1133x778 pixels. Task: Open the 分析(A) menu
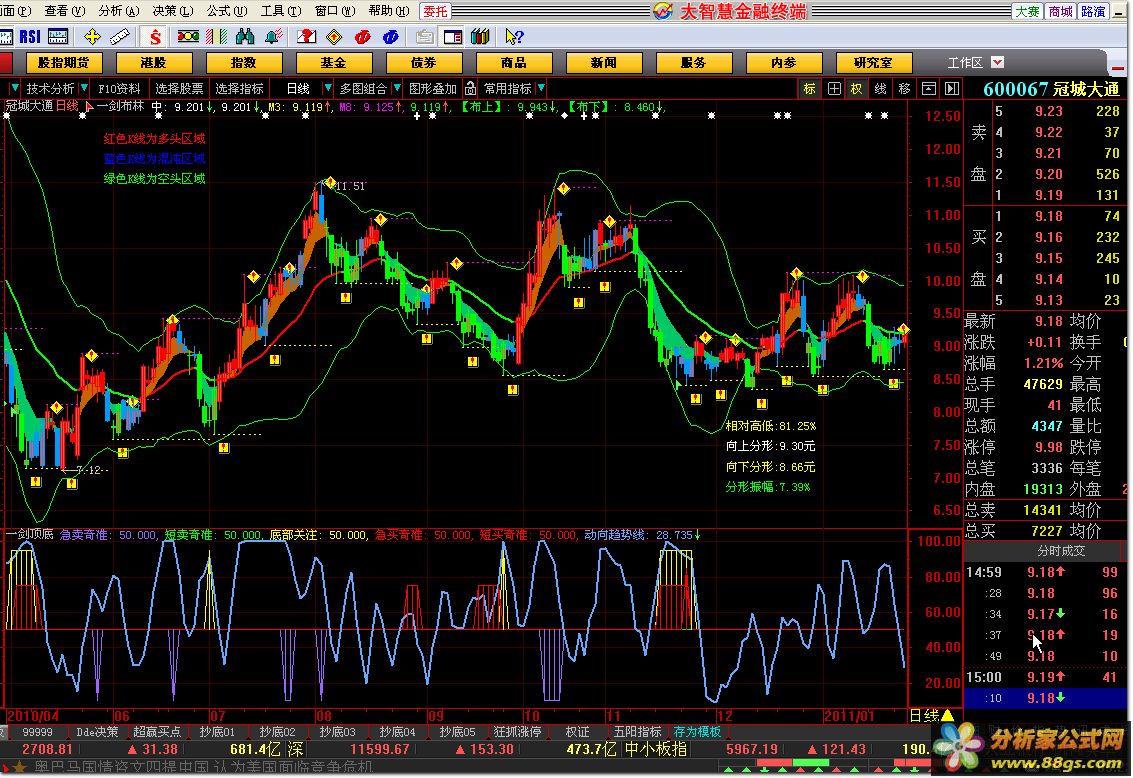(x=119, y=11)
